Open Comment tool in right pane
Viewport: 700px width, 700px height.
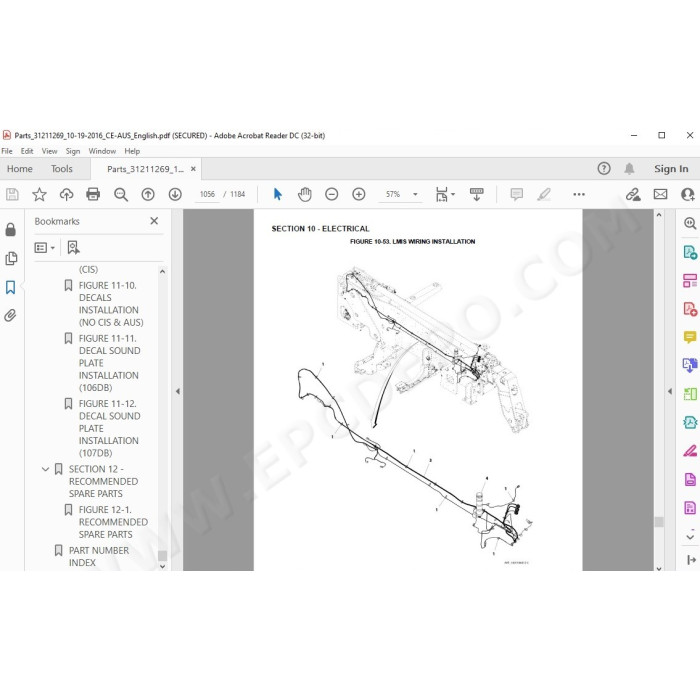coord(690,337)
